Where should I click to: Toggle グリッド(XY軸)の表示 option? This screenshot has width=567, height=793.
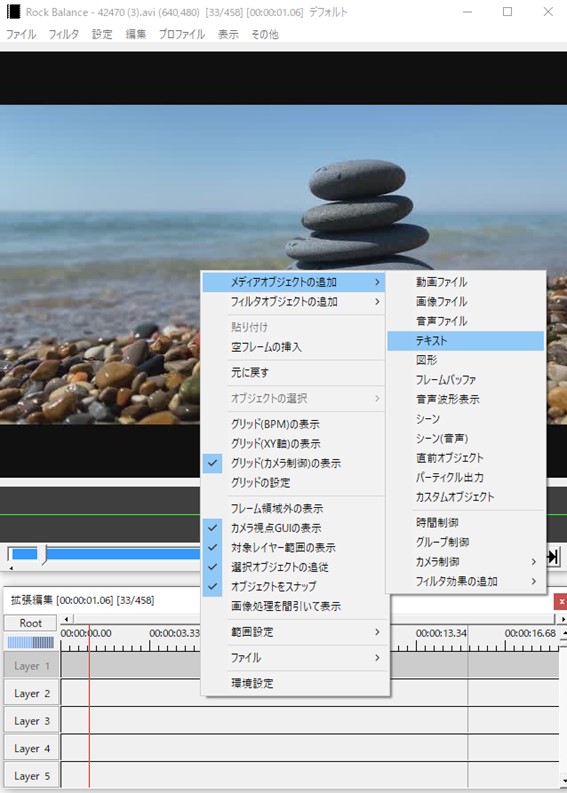pos(294,444)
